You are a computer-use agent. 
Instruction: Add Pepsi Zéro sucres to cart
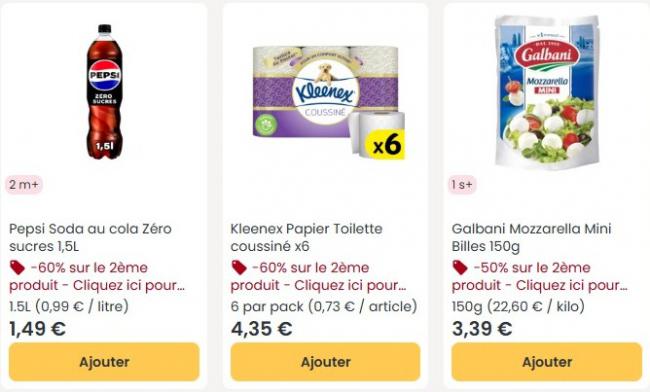pyautogui.click(x=104, y=362)
